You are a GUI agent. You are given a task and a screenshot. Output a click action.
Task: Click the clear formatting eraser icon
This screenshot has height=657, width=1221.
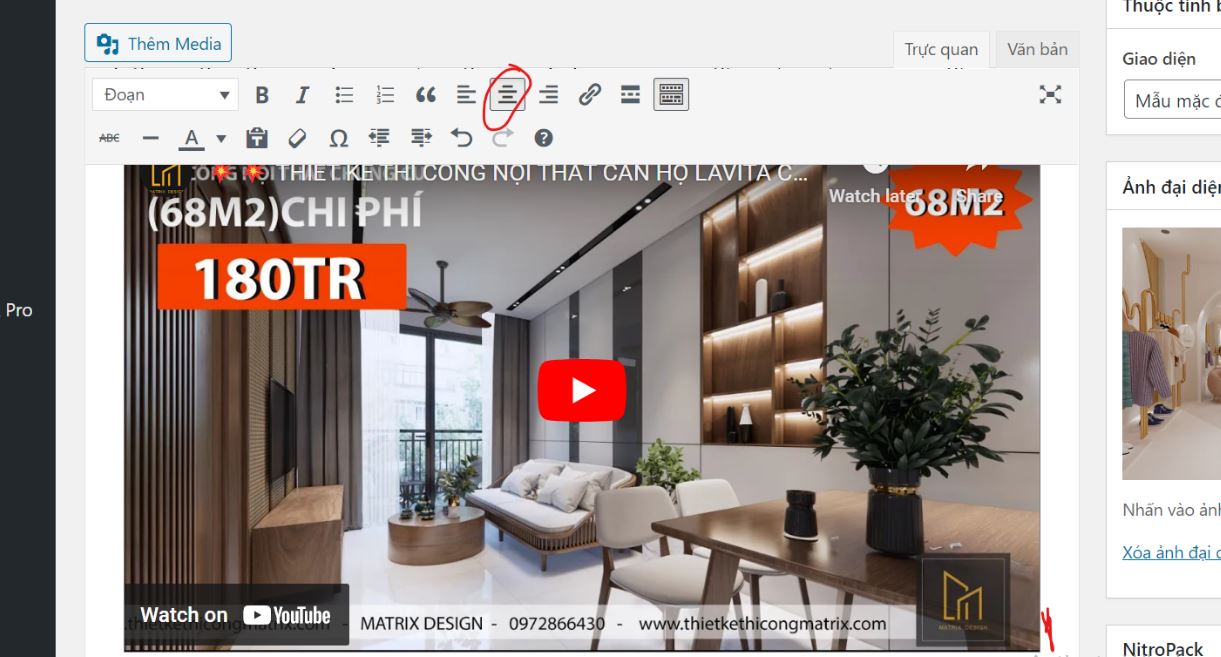point(297,138)
